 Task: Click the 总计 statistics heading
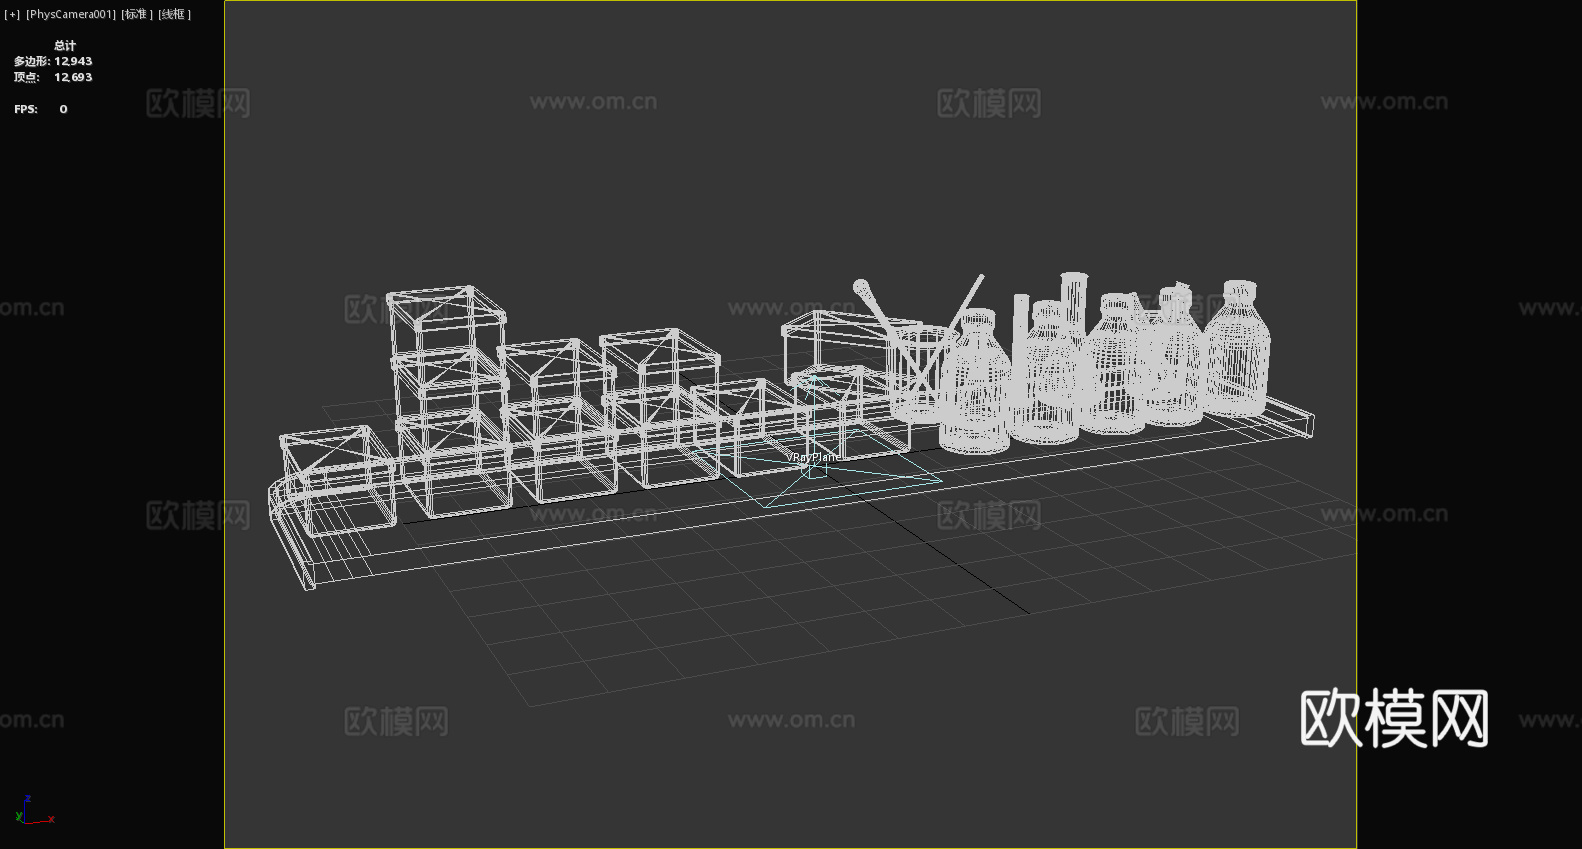click(65, 46)
